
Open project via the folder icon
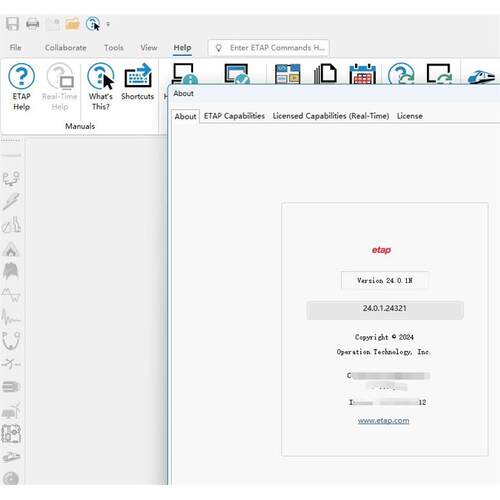point(72,24)
